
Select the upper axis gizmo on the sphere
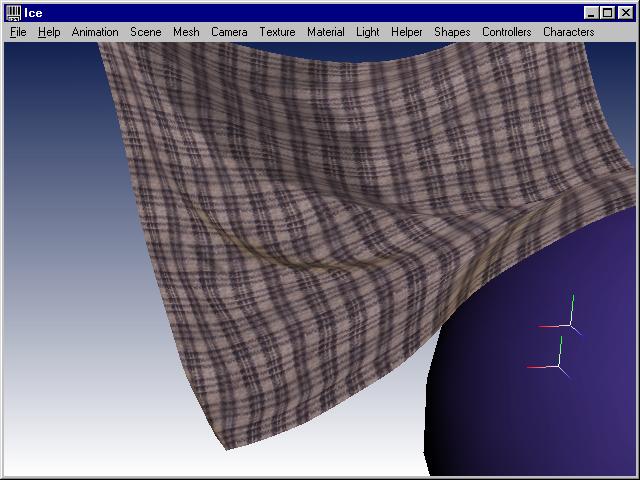(570, 325)
